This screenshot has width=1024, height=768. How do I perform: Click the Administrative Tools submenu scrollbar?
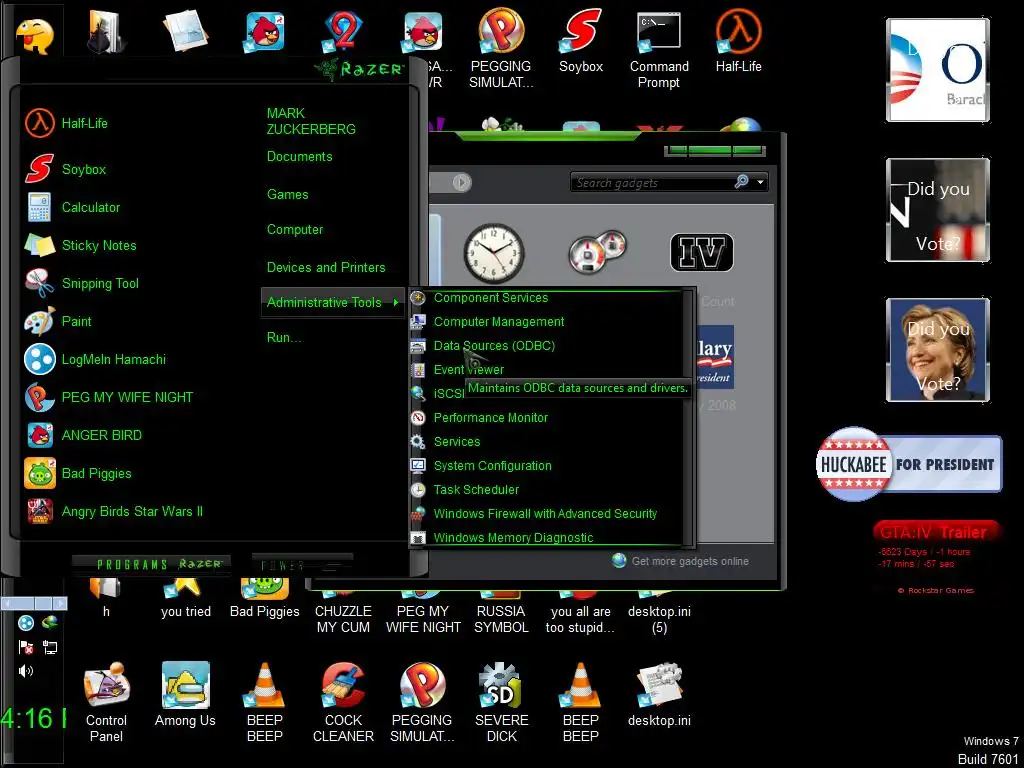click(x=688, y=418)
